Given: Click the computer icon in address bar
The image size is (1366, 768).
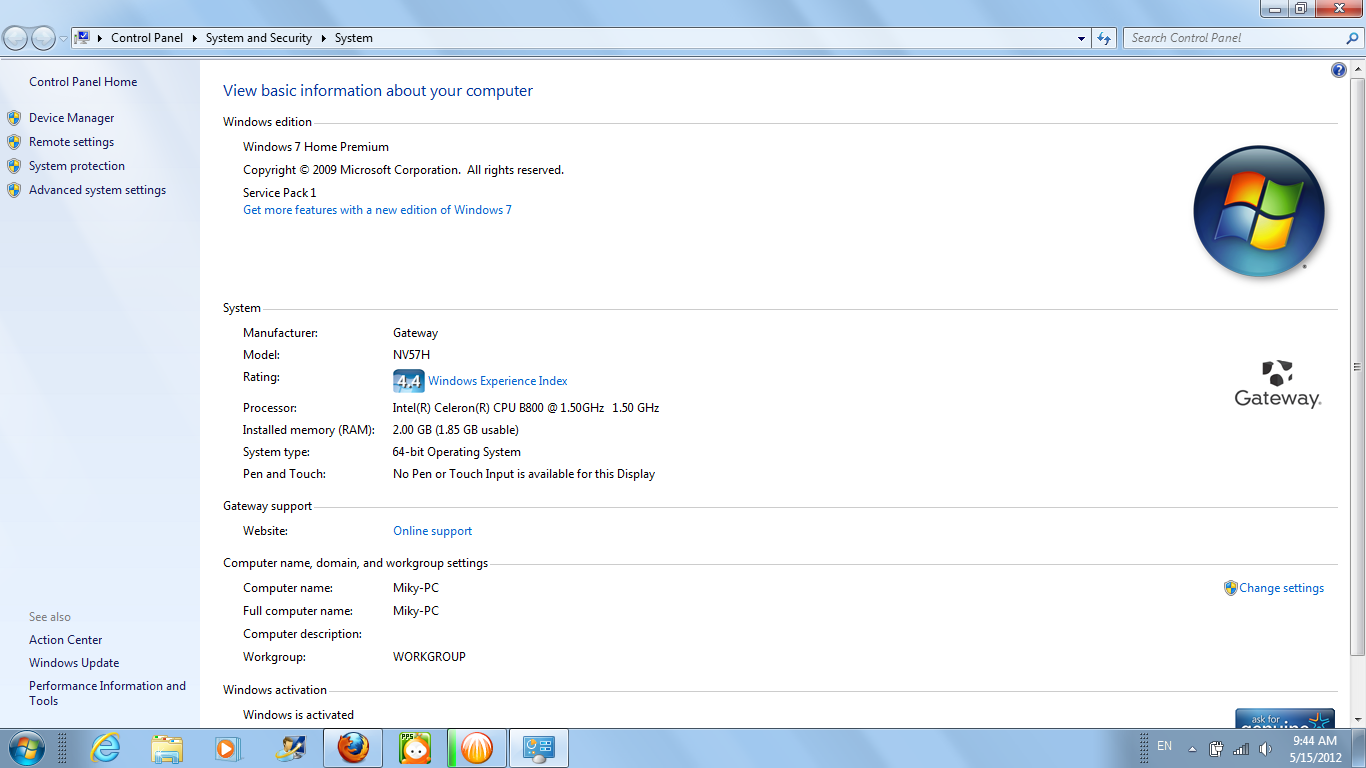Looking at the screenshot, I should pyautogui.click(x=82, y=38).
